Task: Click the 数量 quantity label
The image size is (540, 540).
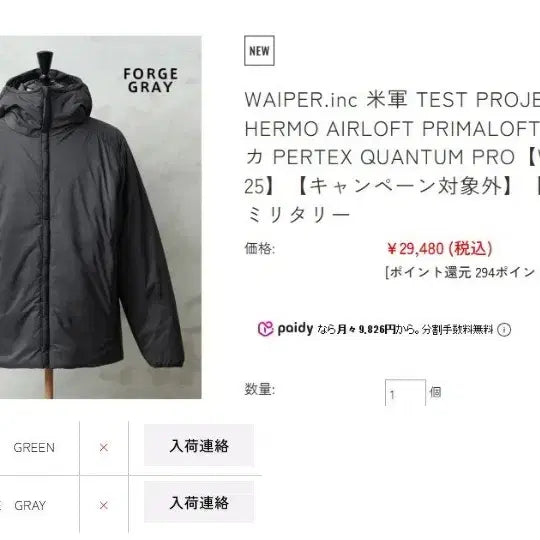Action: pos(260,390)
